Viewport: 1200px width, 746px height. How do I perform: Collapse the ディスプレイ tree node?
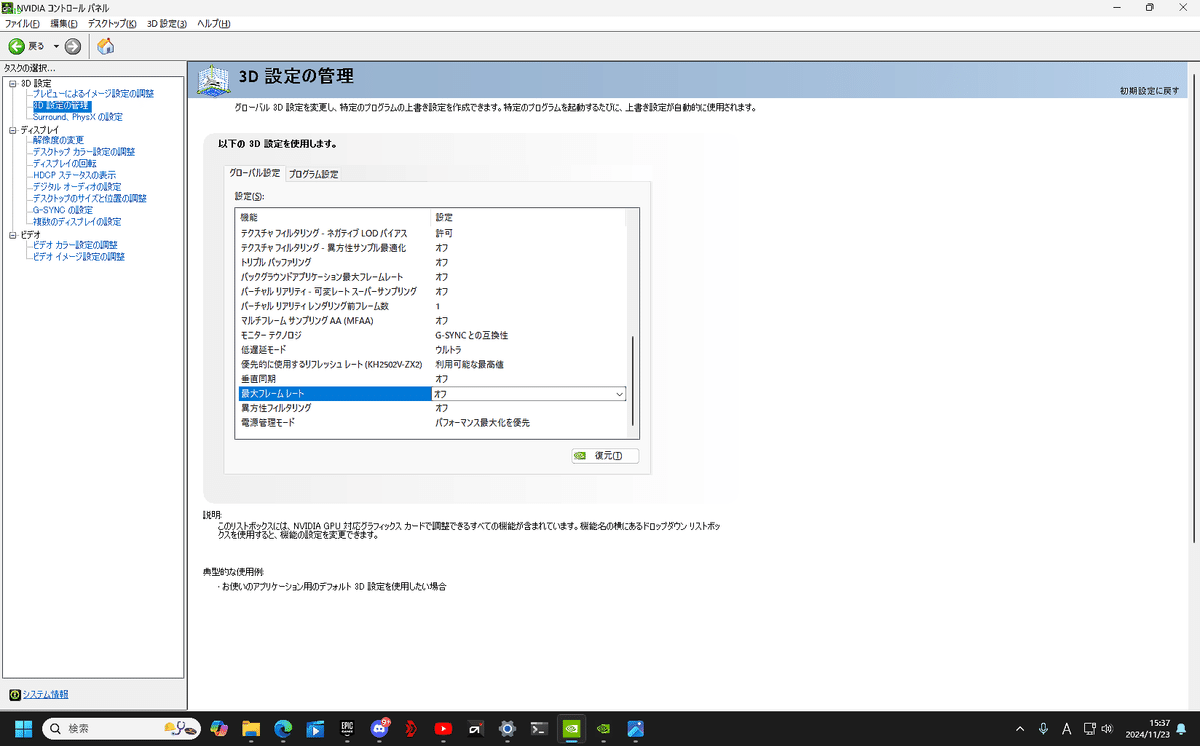tap(12, 130)
